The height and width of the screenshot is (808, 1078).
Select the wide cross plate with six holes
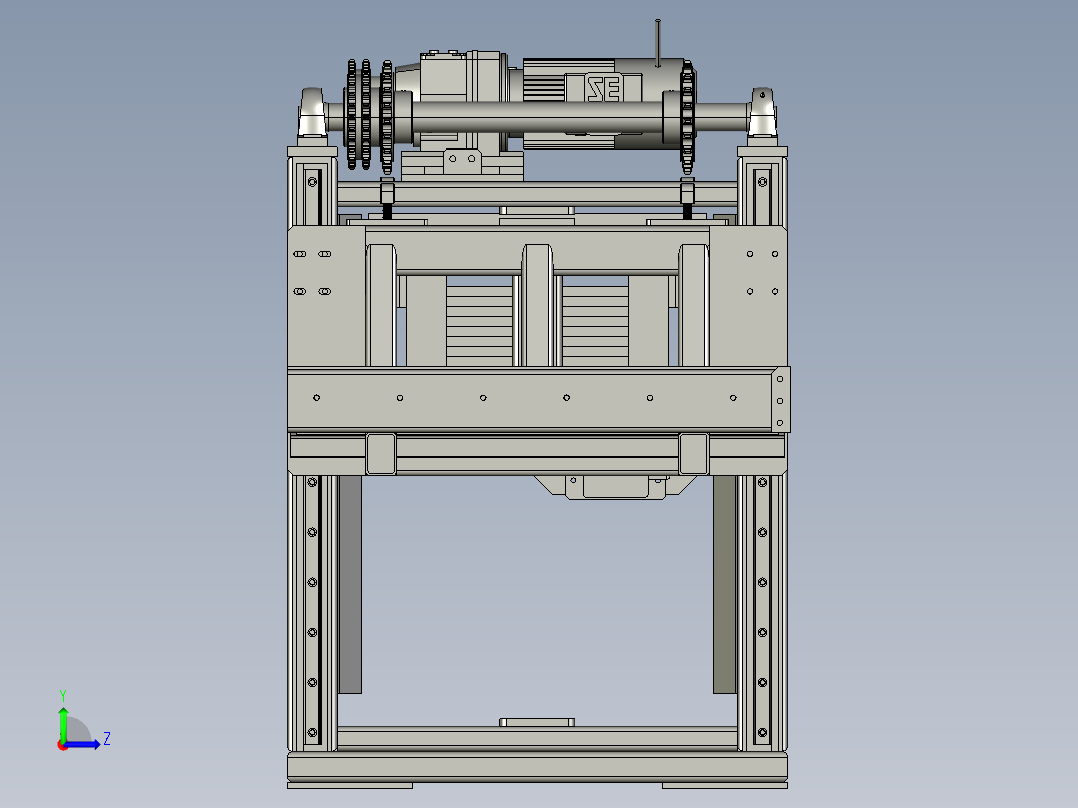tap(530, 399)
